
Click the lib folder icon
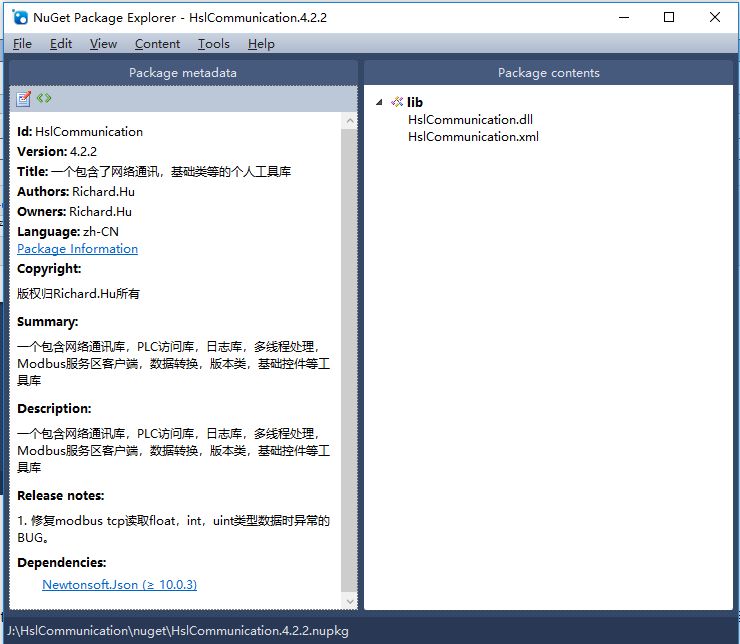click(x=397, y=101)
